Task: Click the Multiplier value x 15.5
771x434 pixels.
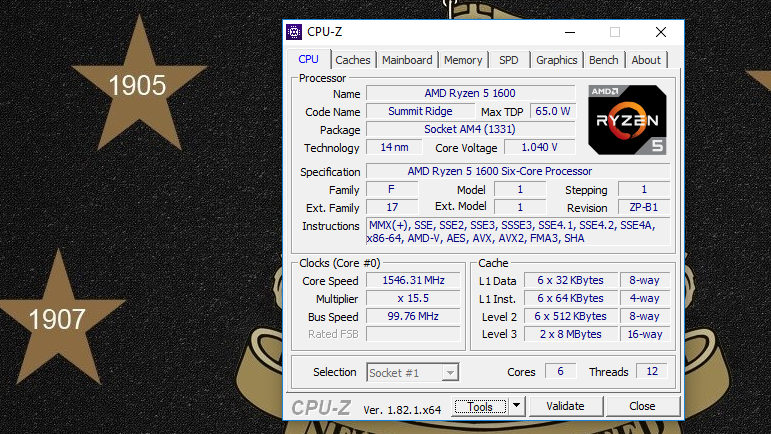Action: coord(414,298)
